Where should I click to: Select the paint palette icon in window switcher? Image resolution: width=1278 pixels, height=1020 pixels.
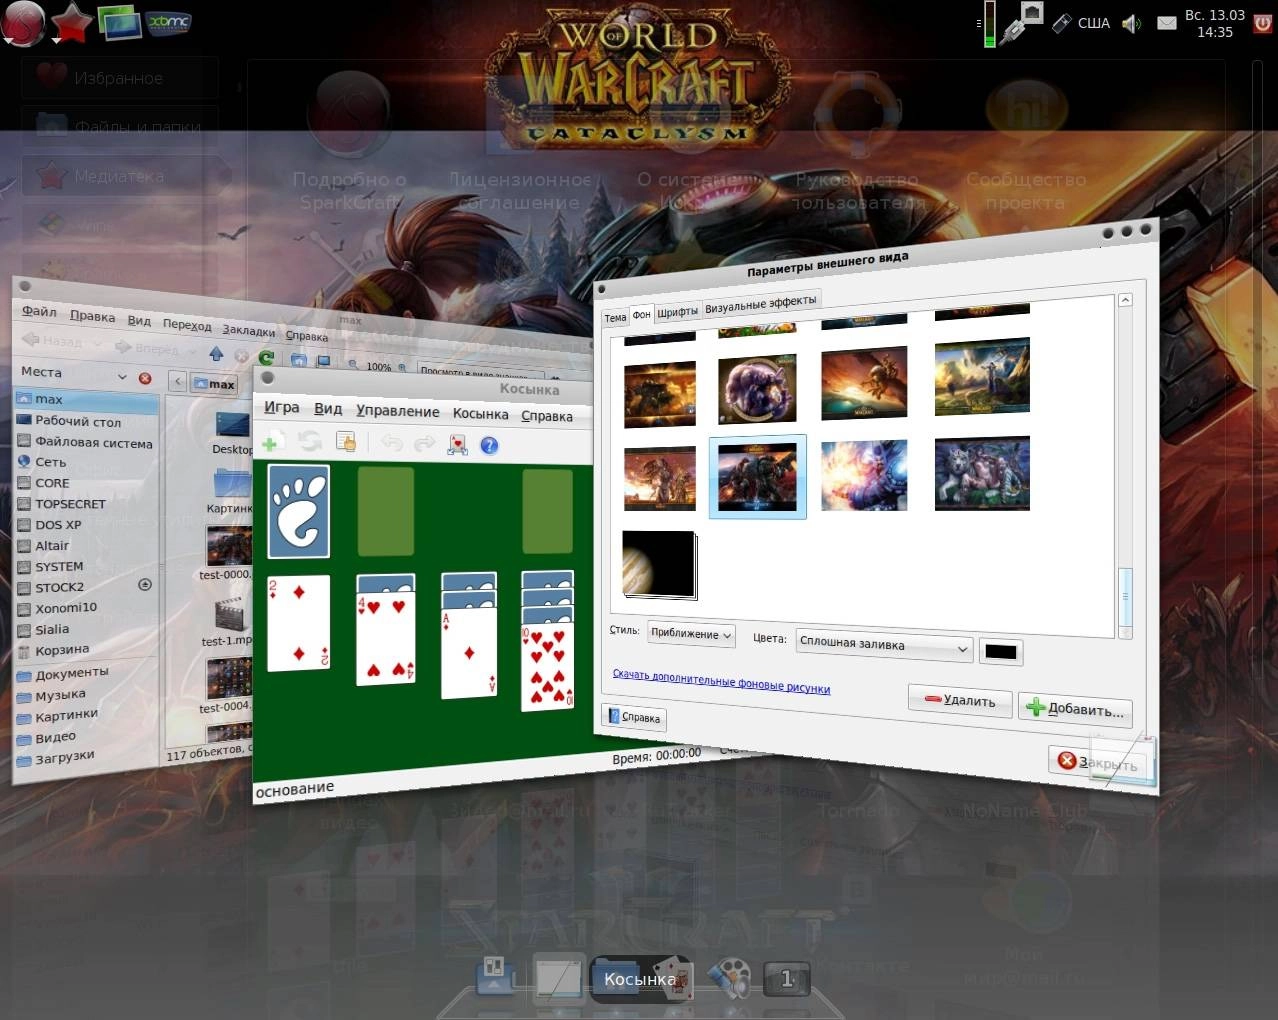tap(729, 978)
